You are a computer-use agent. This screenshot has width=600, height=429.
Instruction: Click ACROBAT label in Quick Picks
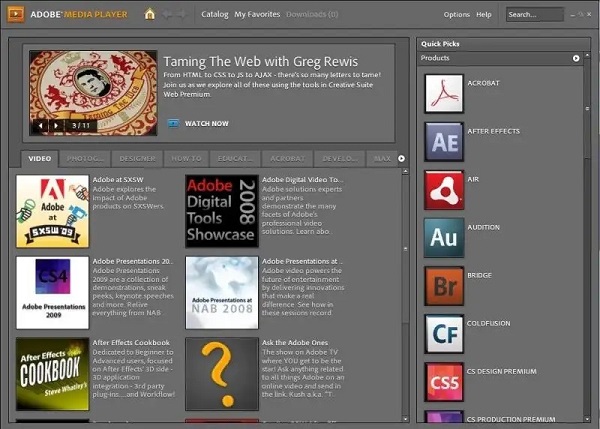point(483,83)
